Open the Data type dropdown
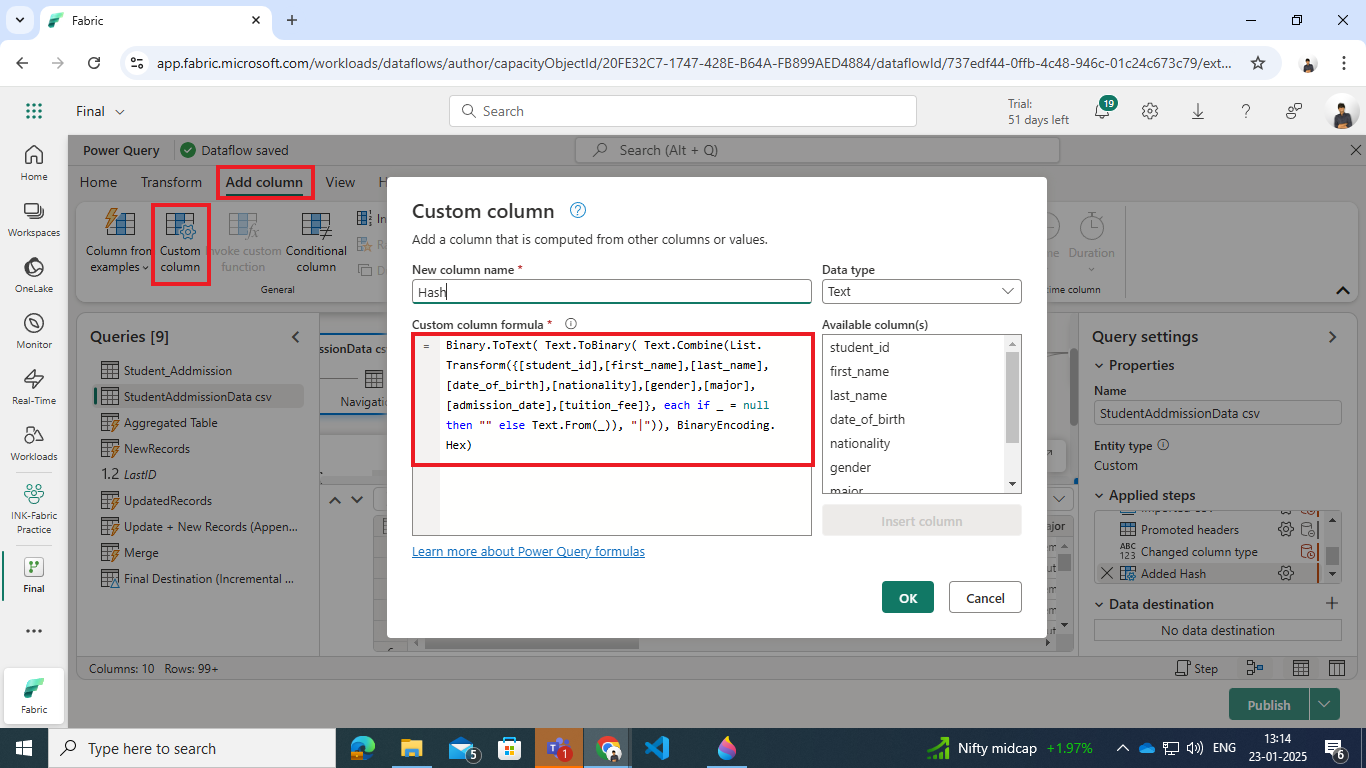 click(x=921, y=291)
